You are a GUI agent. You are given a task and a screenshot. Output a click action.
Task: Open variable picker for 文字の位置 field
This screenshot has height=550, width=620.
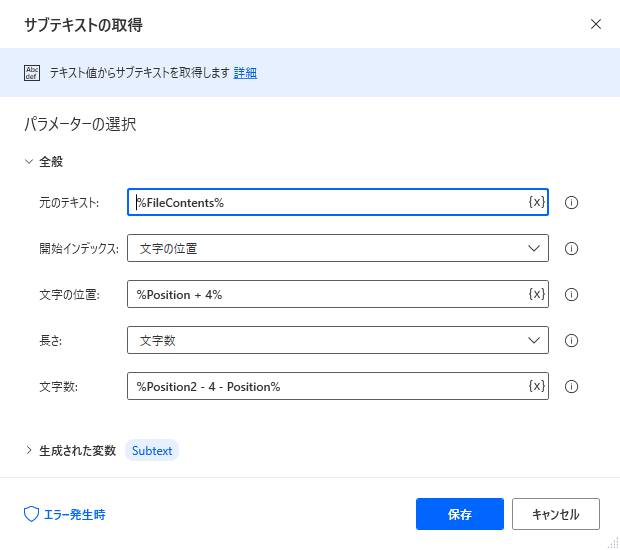(x=537, y=294)
